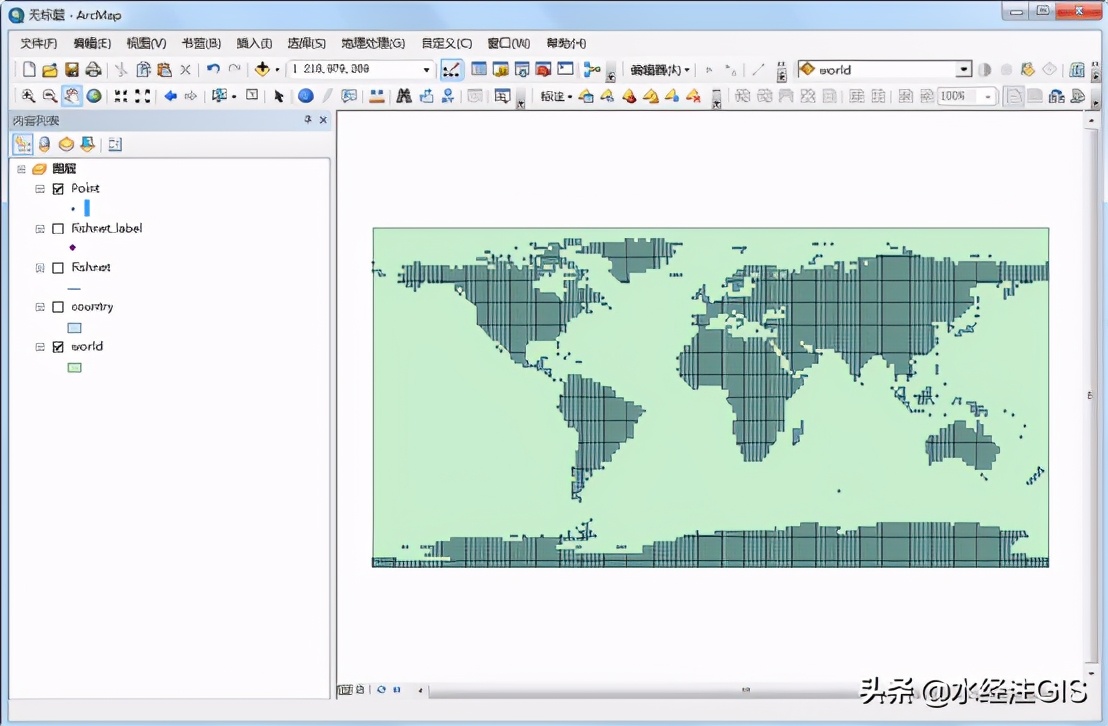
Task: Open the 地理处理(G) menu
Action: [372, 43]
